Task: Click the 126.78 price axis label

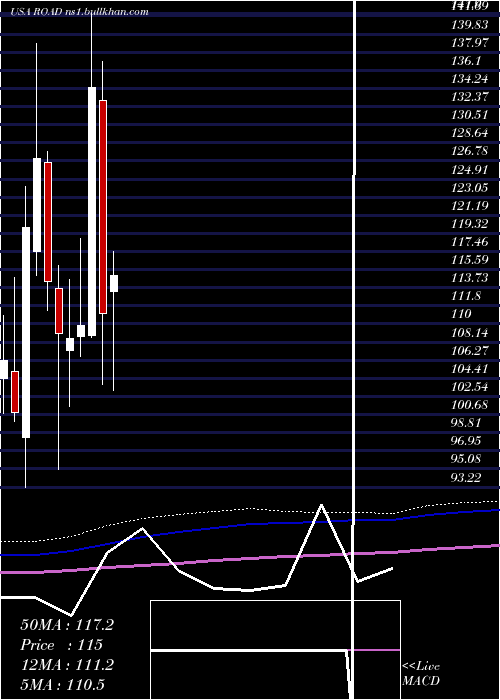Action: pos(470,151)
